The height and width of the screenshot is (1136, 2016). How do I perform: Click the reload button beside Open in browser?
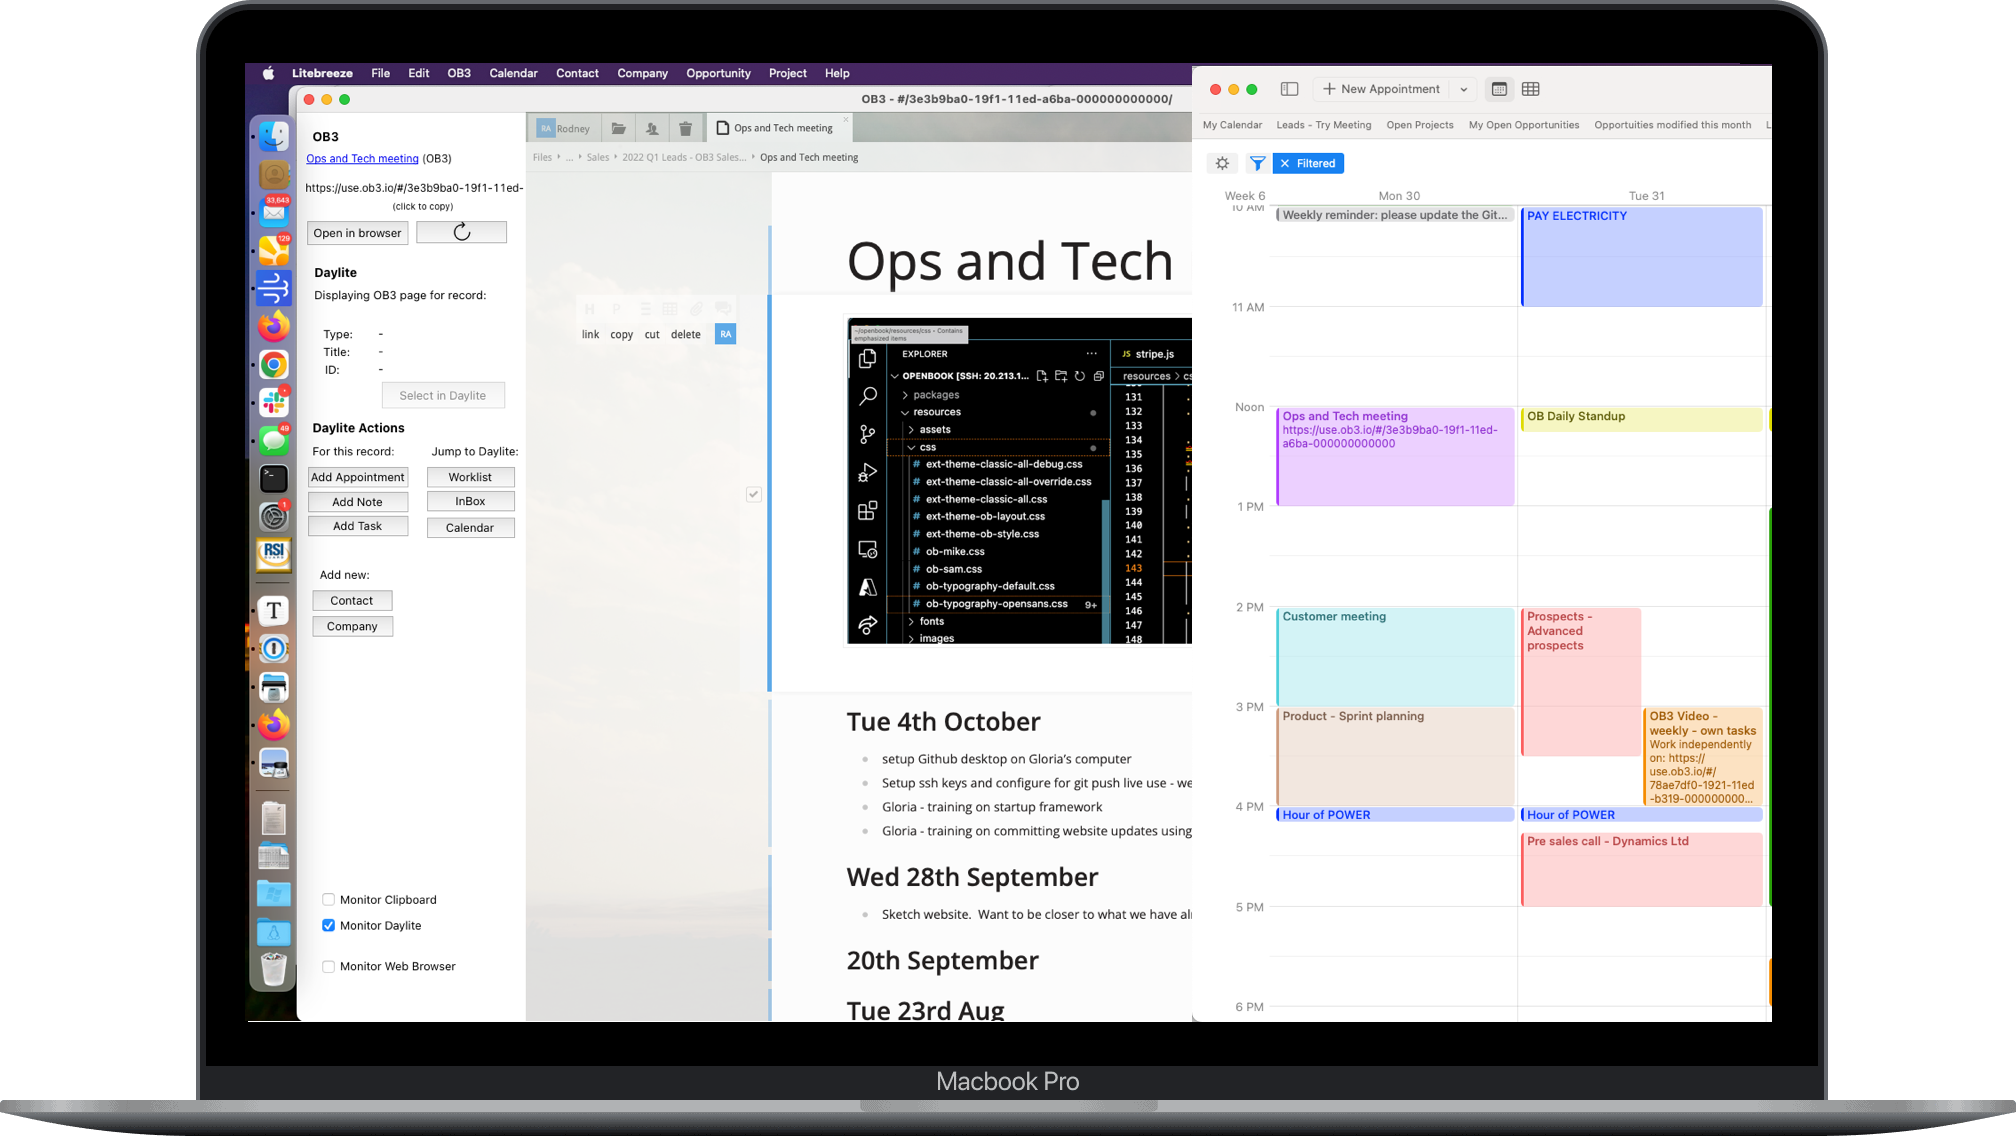point(461,232)
